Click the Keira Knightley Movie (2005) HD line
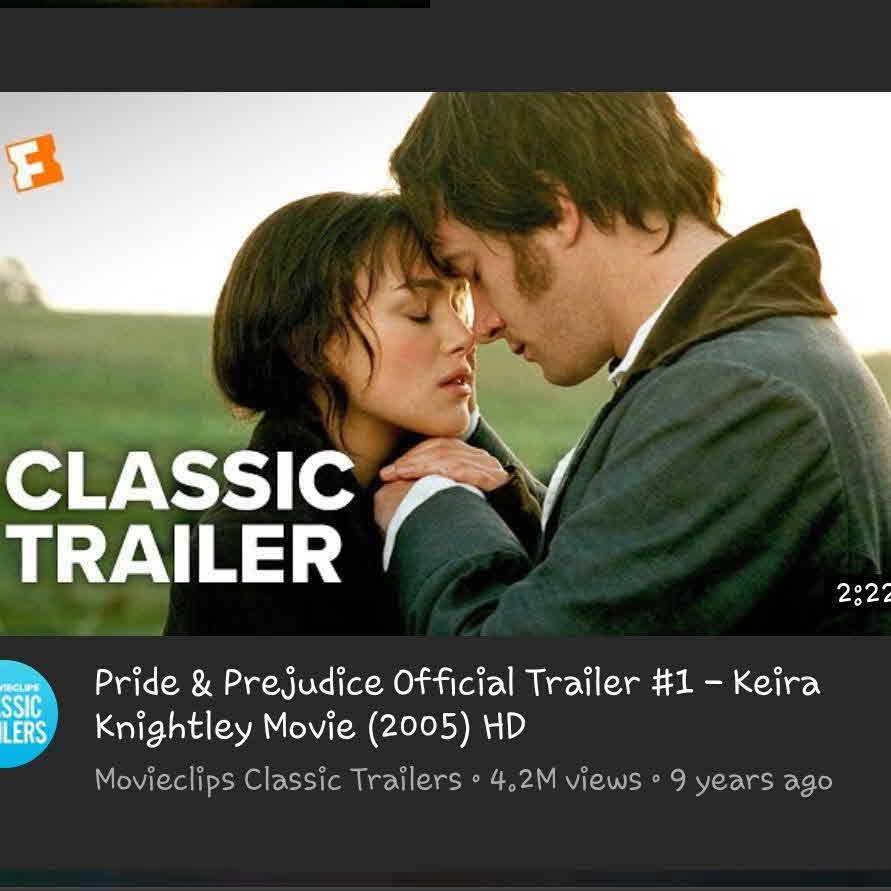This screenshot has height=891, width=891. [310, 727]
